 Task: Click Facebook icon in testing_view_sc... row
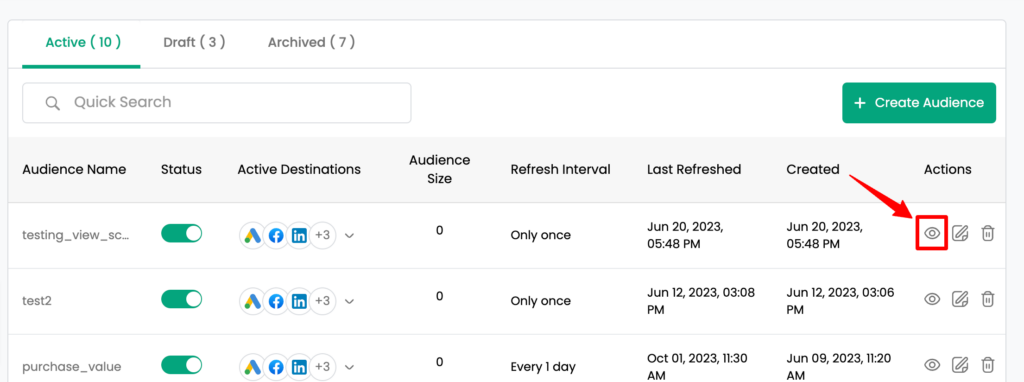[x=276, y=236]
